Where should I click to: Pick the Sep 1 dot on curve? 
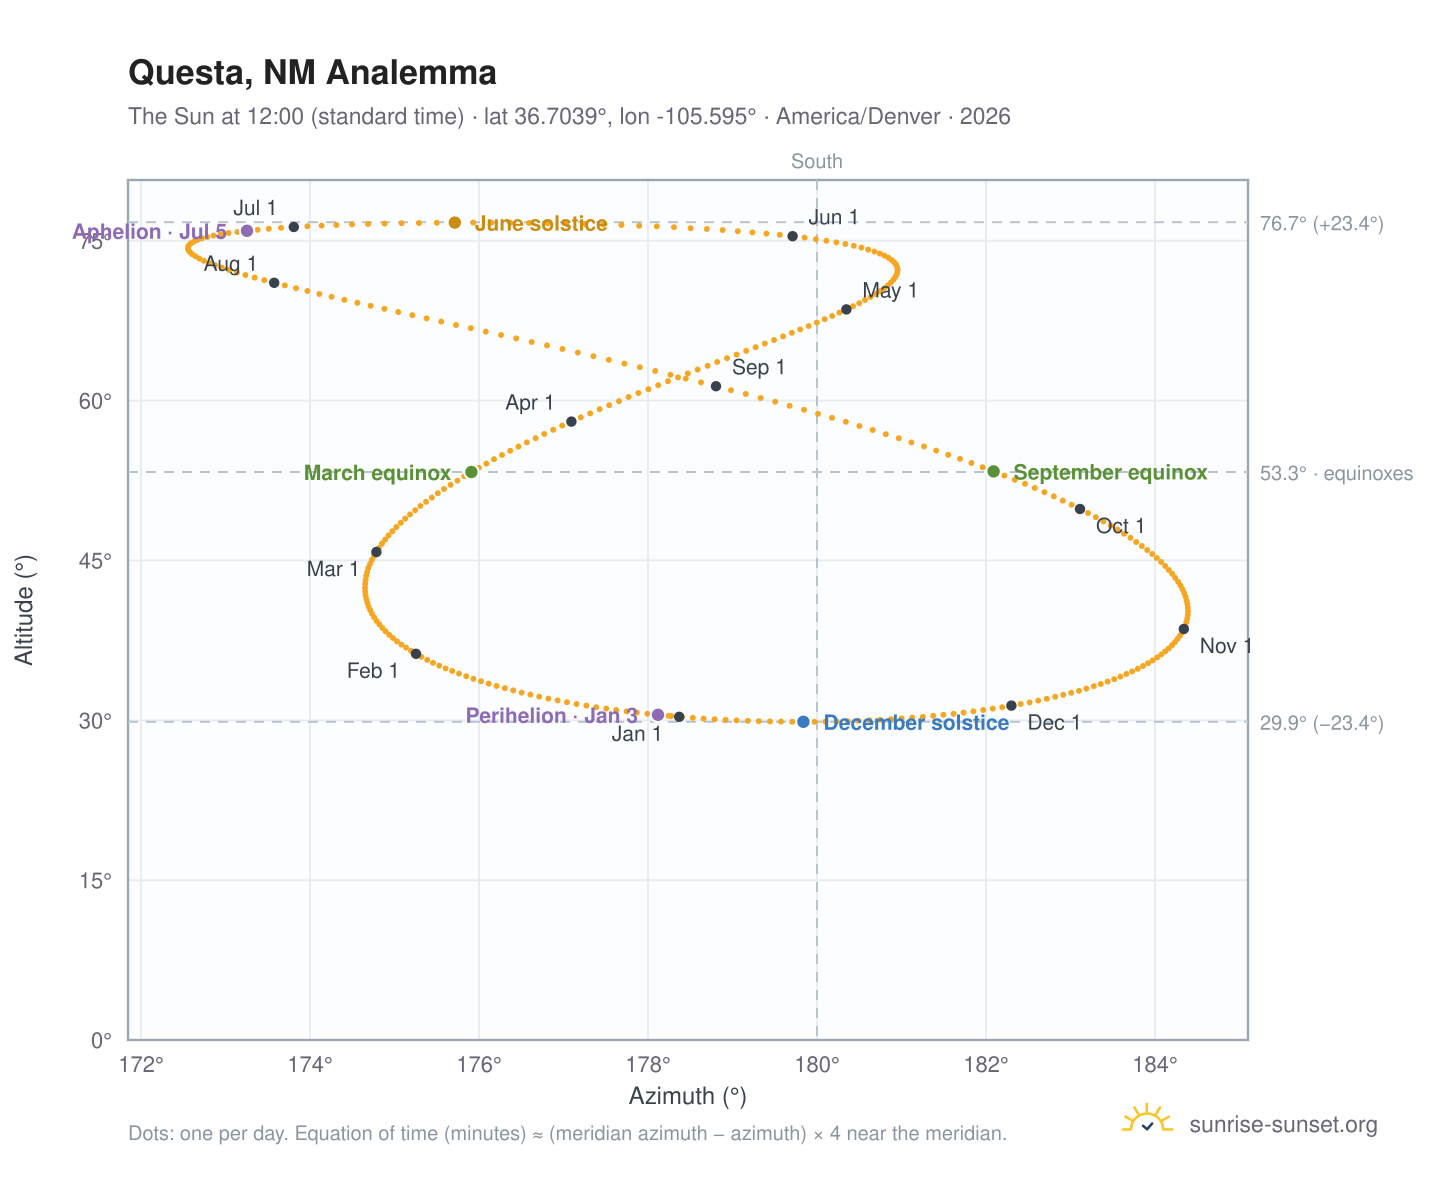coord(716,386)
